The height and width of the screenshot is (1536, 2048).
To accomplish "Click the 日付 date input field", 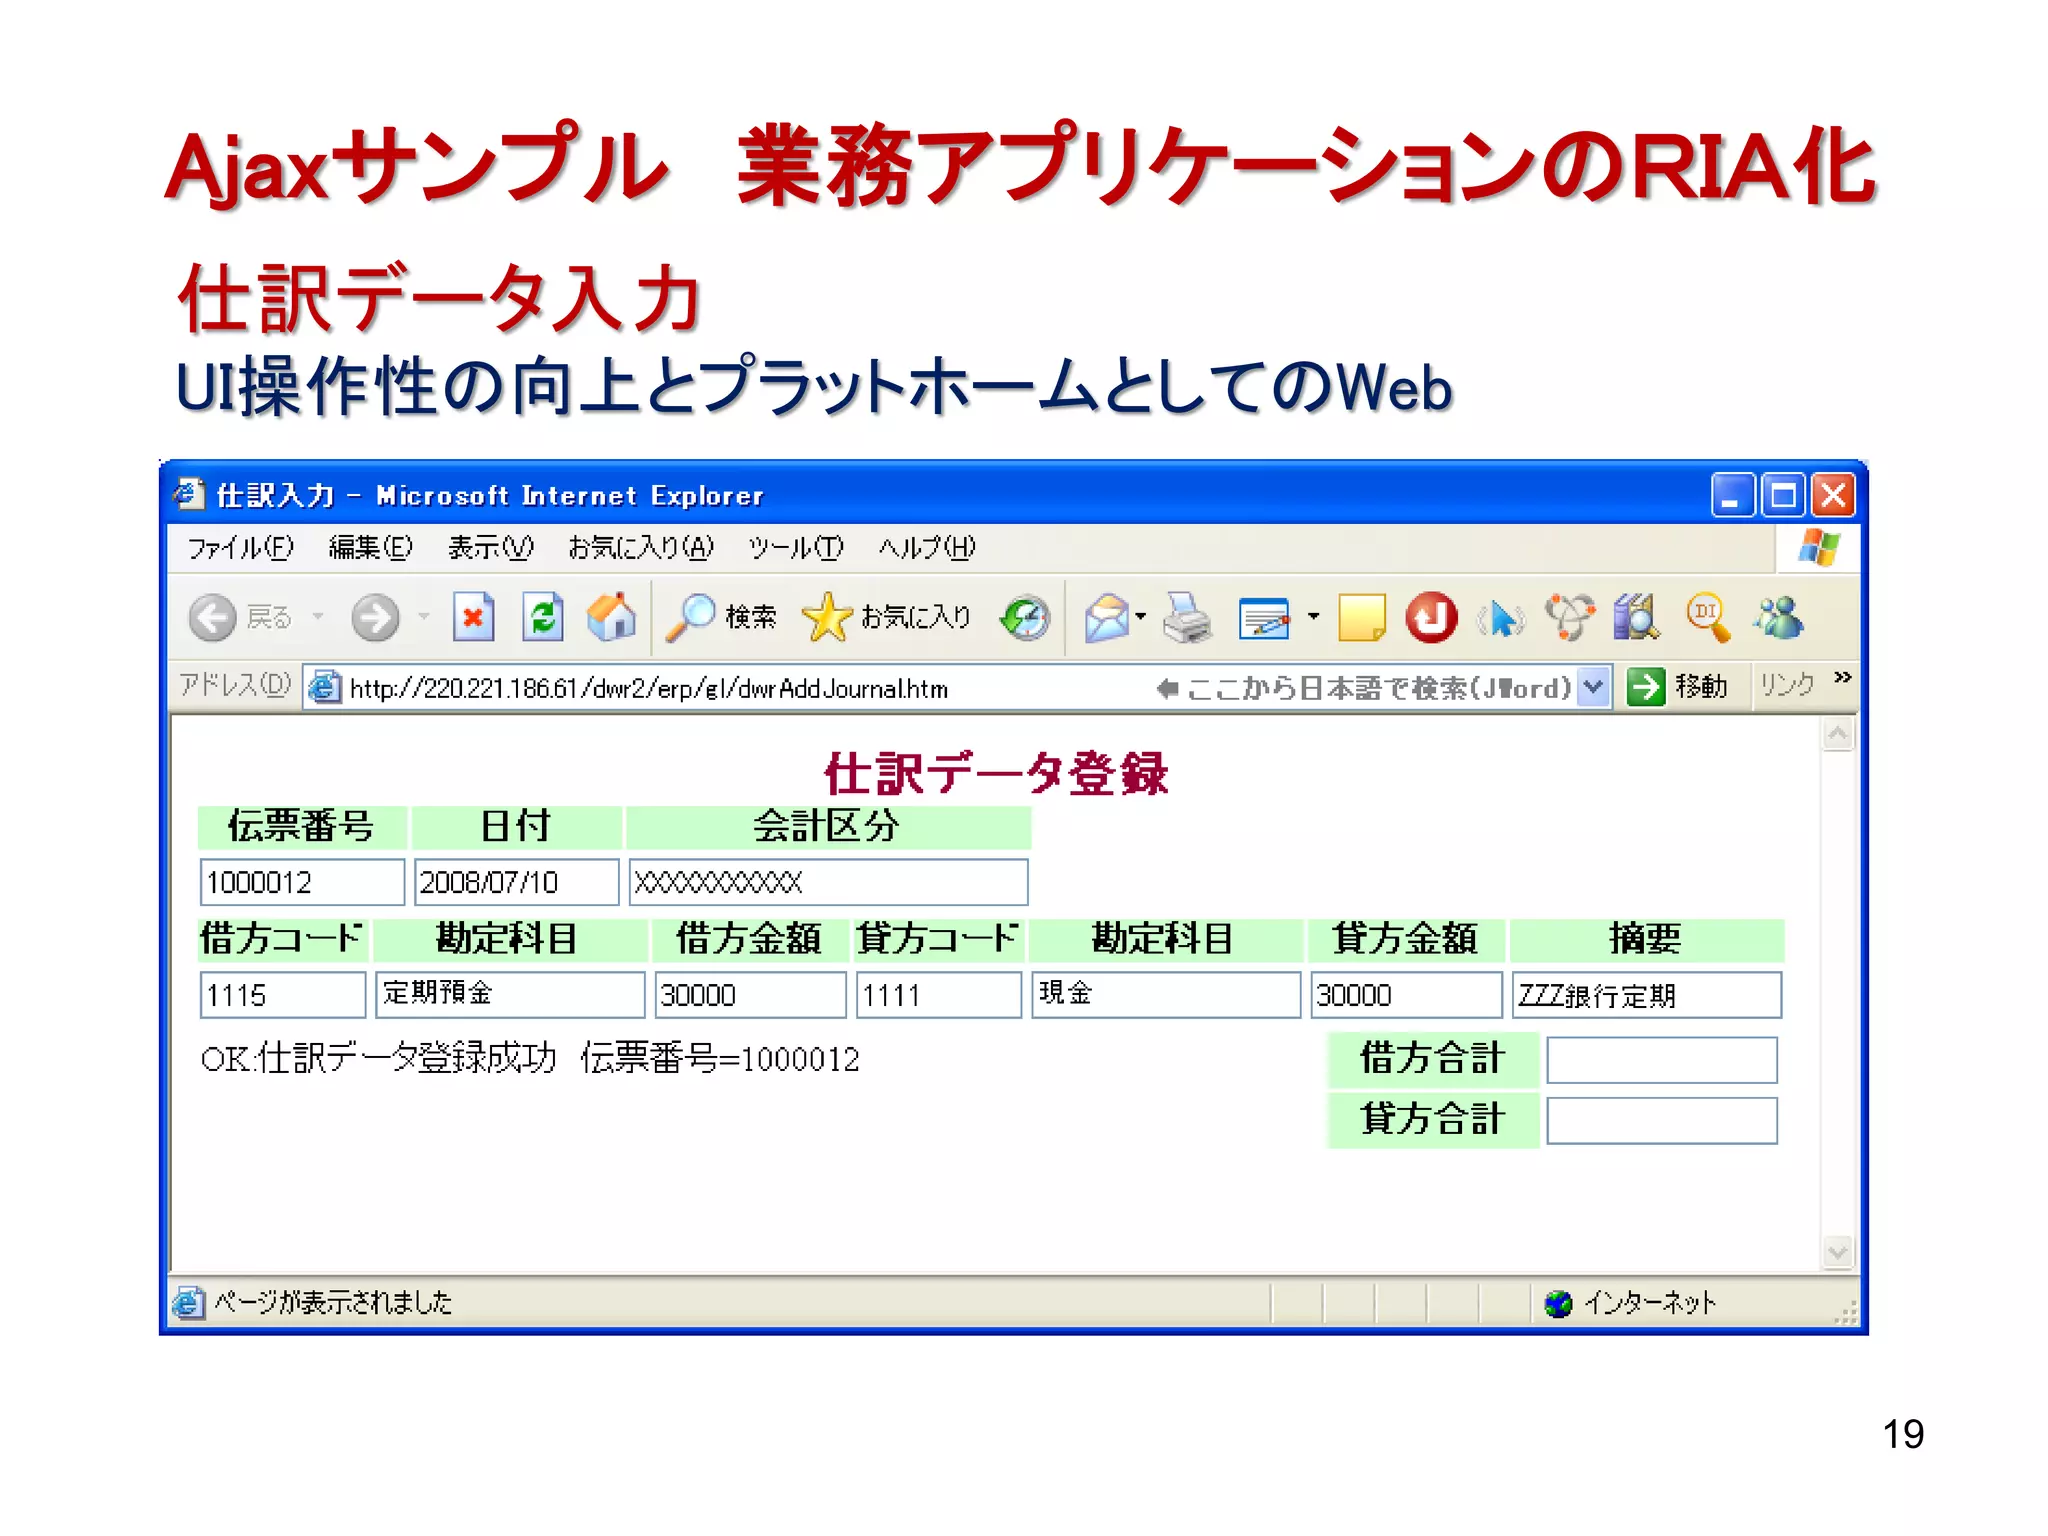I will [x=517, y=882].
